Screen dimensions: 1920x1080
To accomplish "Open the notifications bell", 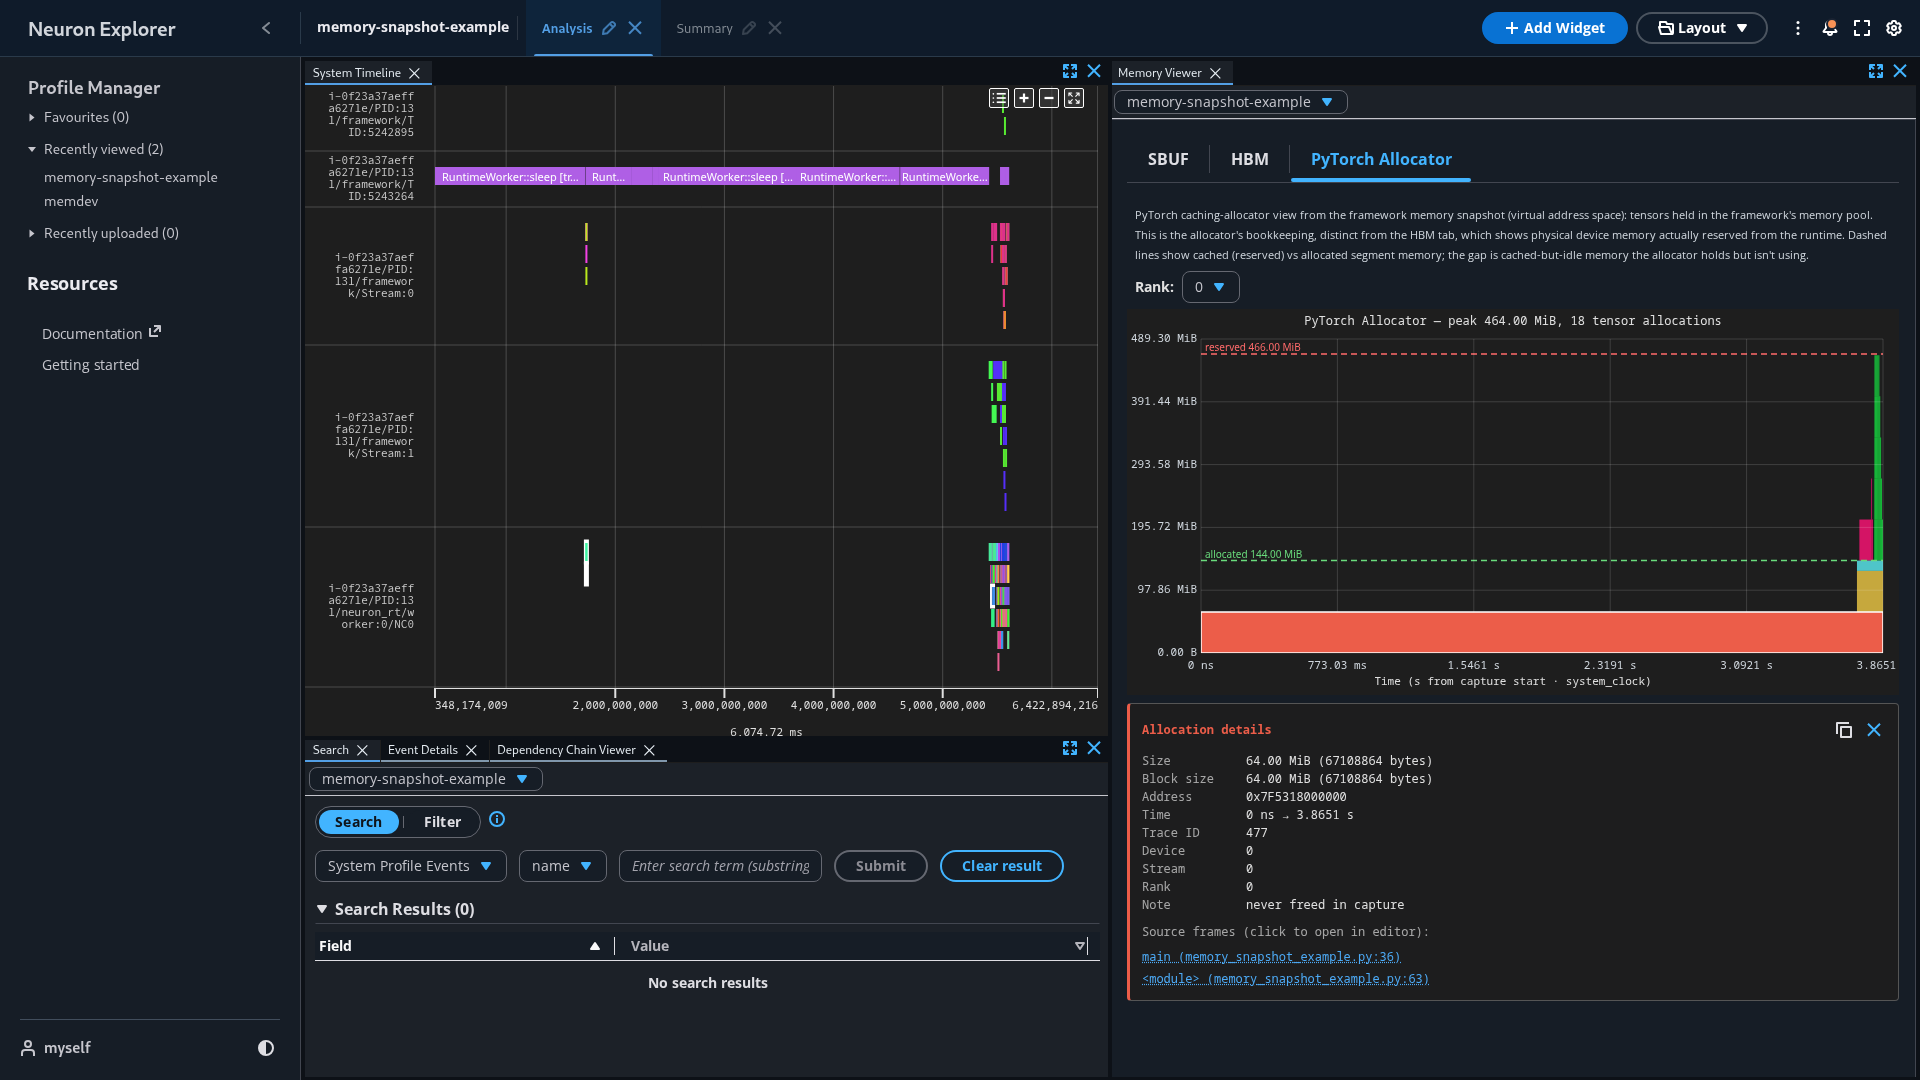I will pos(1830,28).
